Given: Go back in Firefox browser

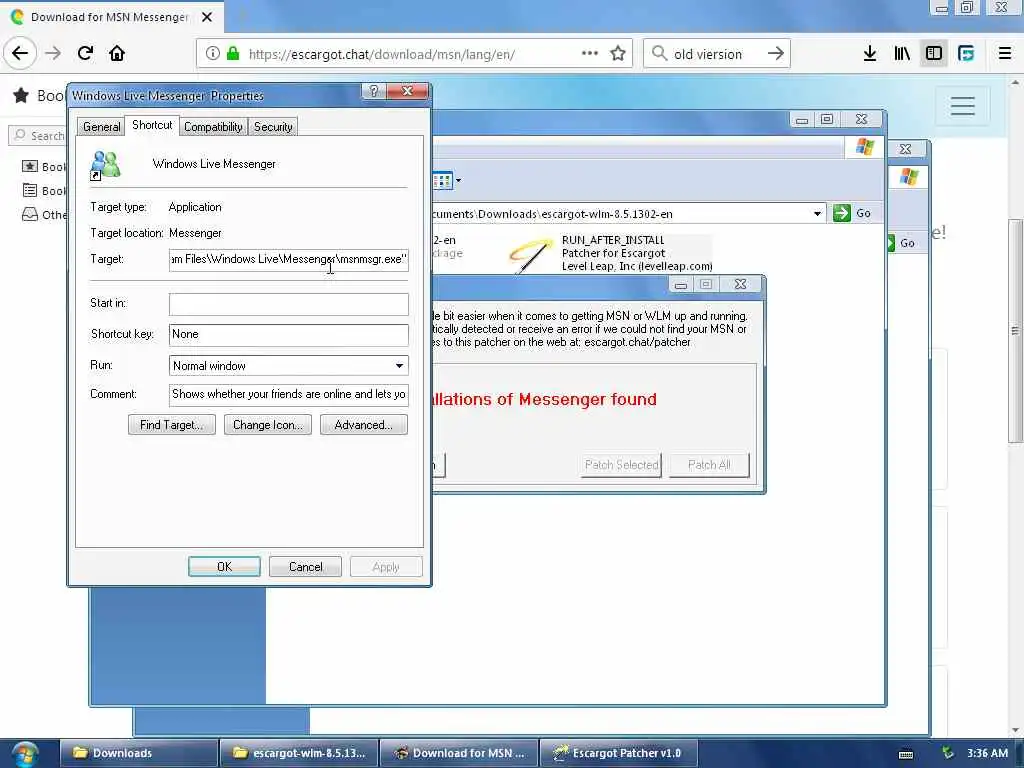Looking at the screenshot, I should point(20,53).
